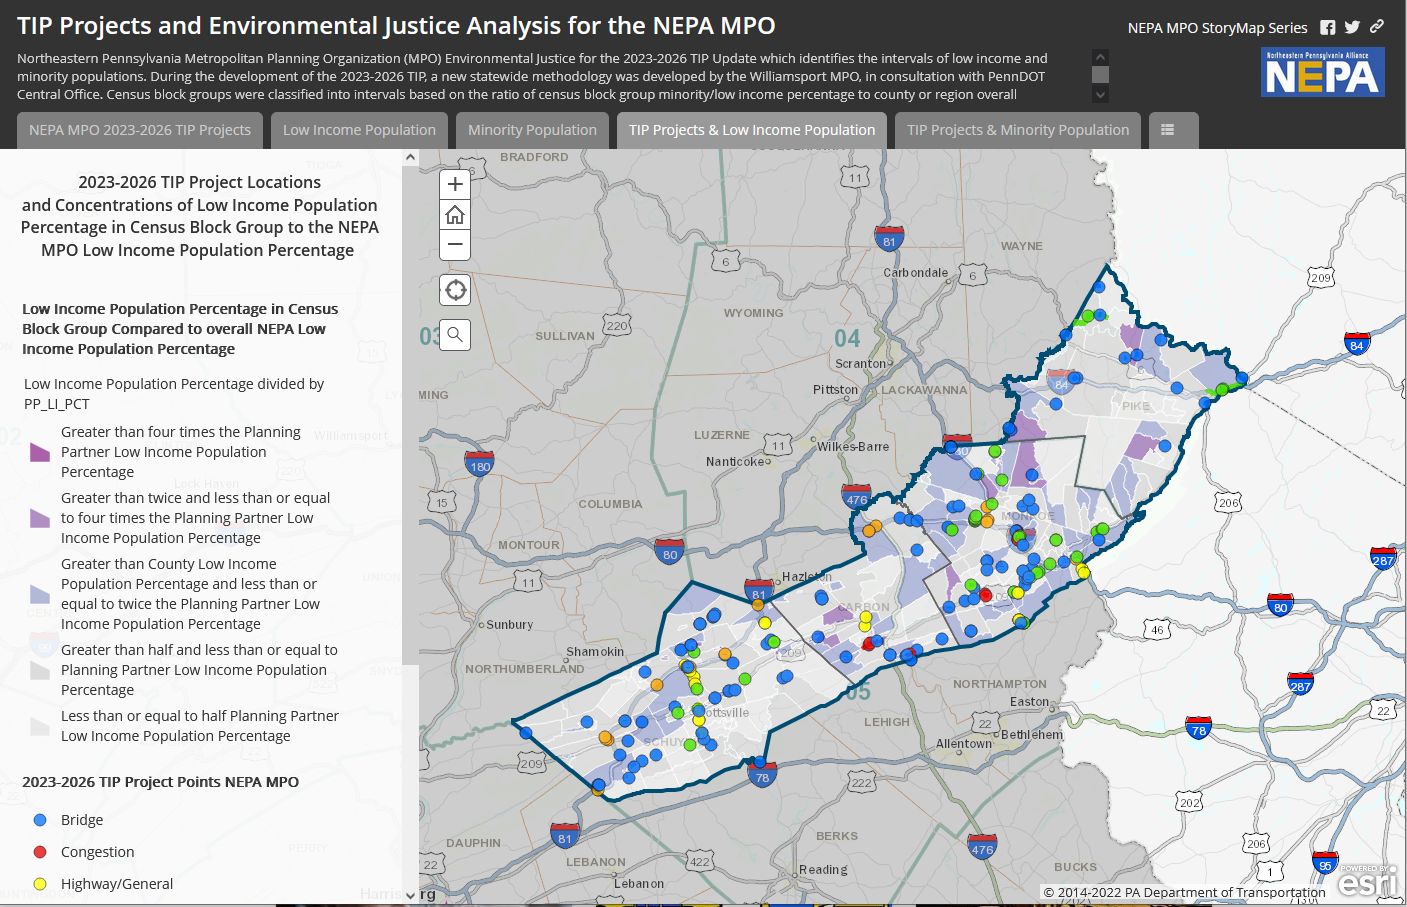Click the description box scrollbar thumb
1407x907 pixels.
pyautogui.click(x=1100, y=74)
